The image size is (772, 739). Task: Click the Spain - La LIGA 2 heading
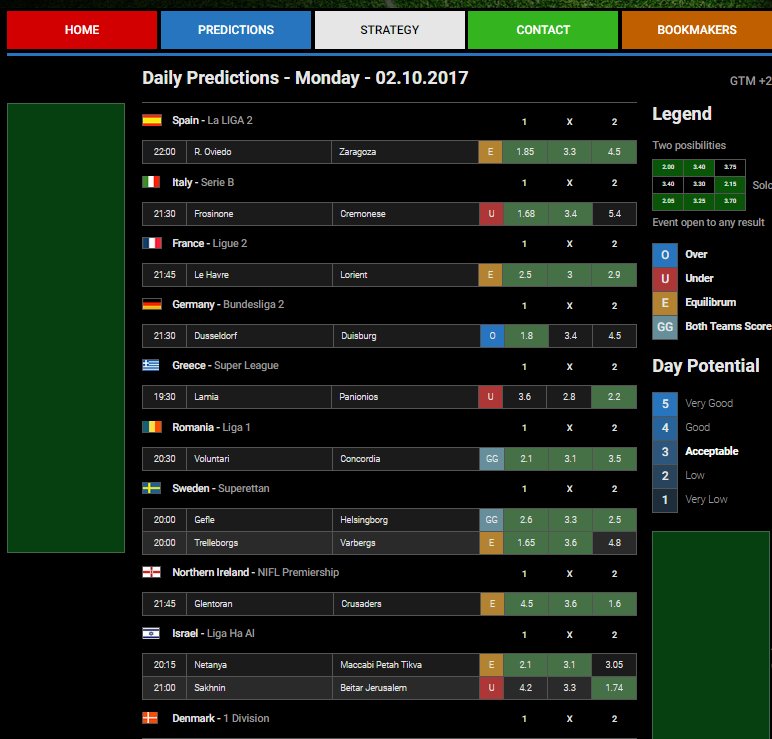click(x=212, y=120)
